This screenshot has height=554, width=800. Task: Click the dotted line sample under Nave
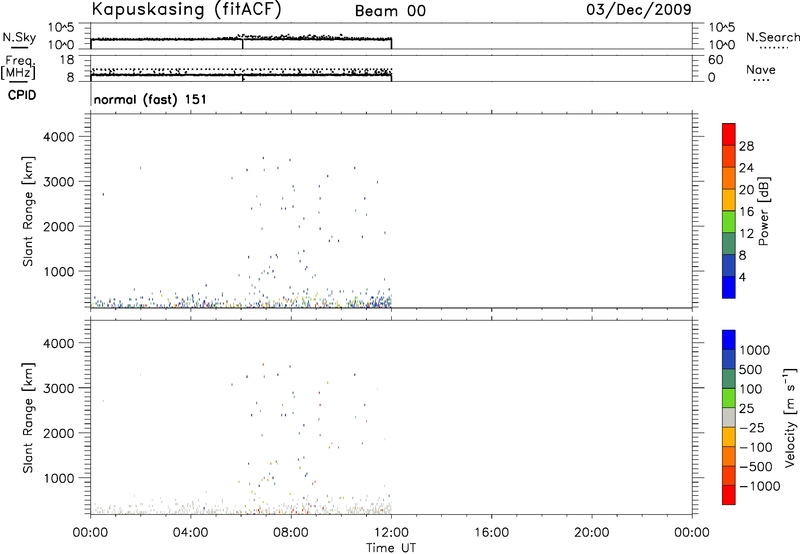tap(761, 81)
